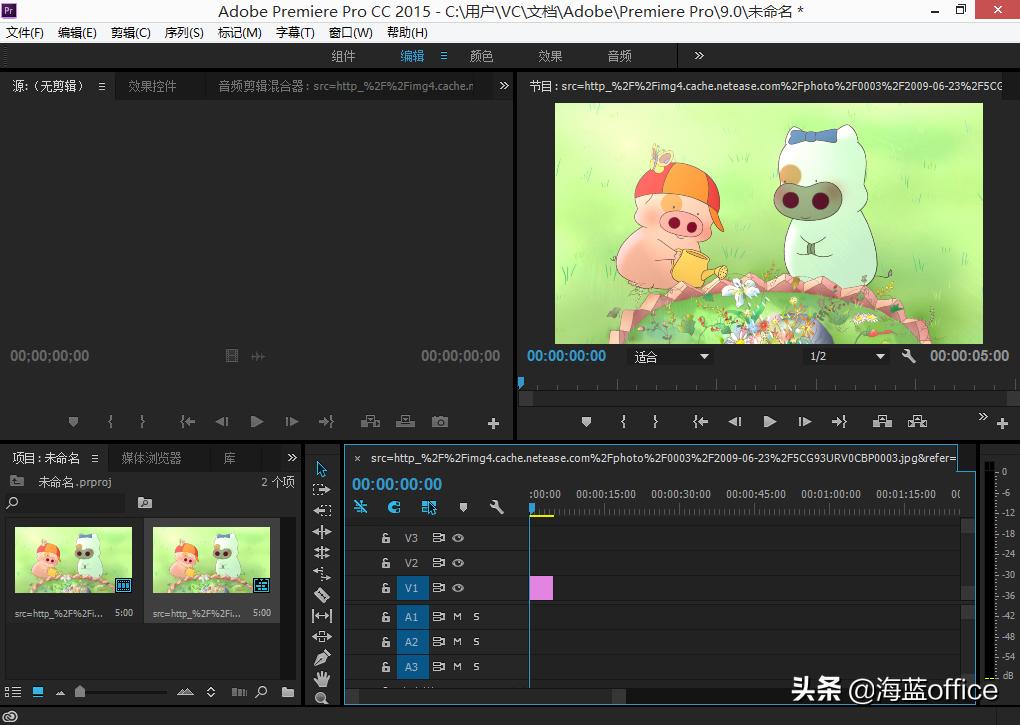1020x725 pixels.
Task: Open the zoom level dropdown showing 适合
Action: 670,355
